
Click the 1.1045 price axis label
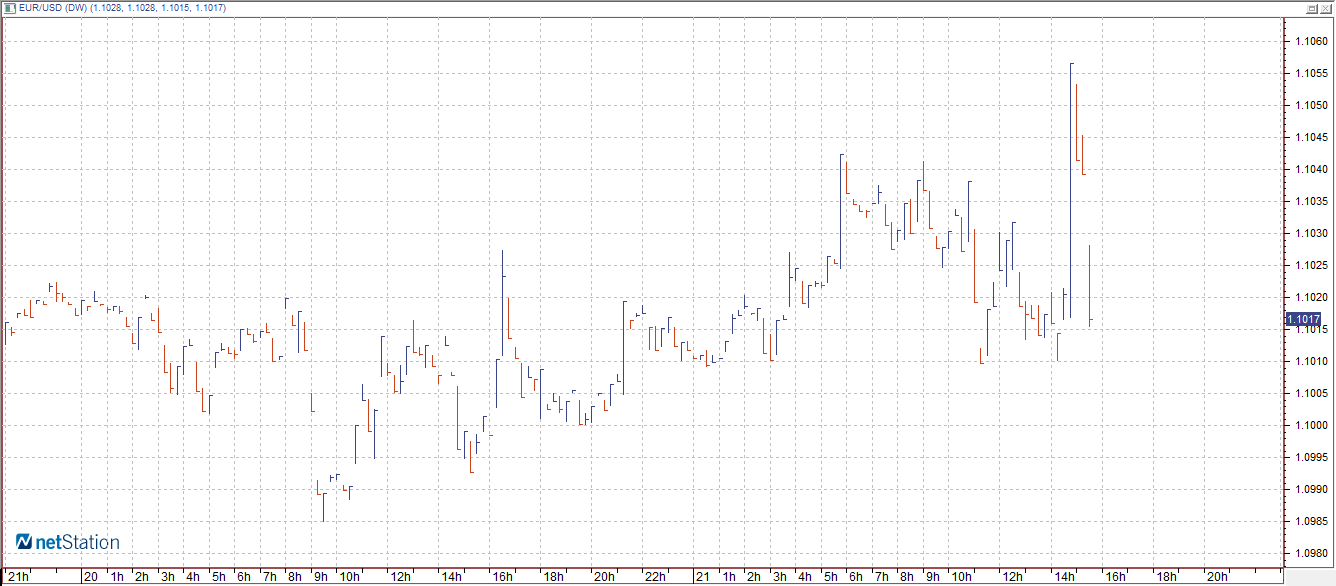click(1311, 137)
